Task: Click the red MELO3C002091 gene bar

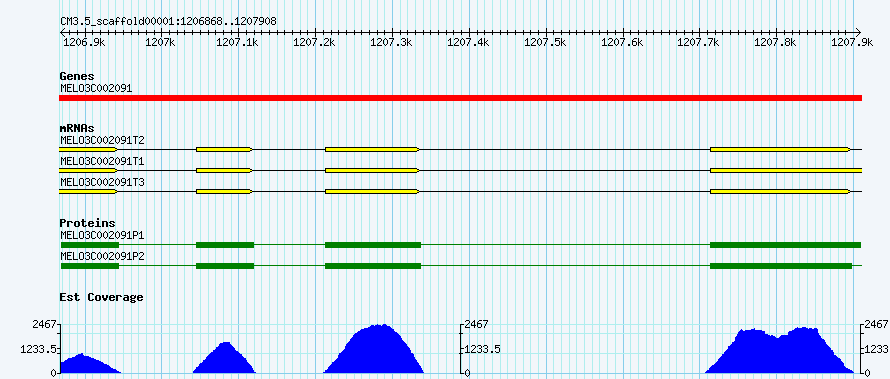Action: click(x=460, y=98)
